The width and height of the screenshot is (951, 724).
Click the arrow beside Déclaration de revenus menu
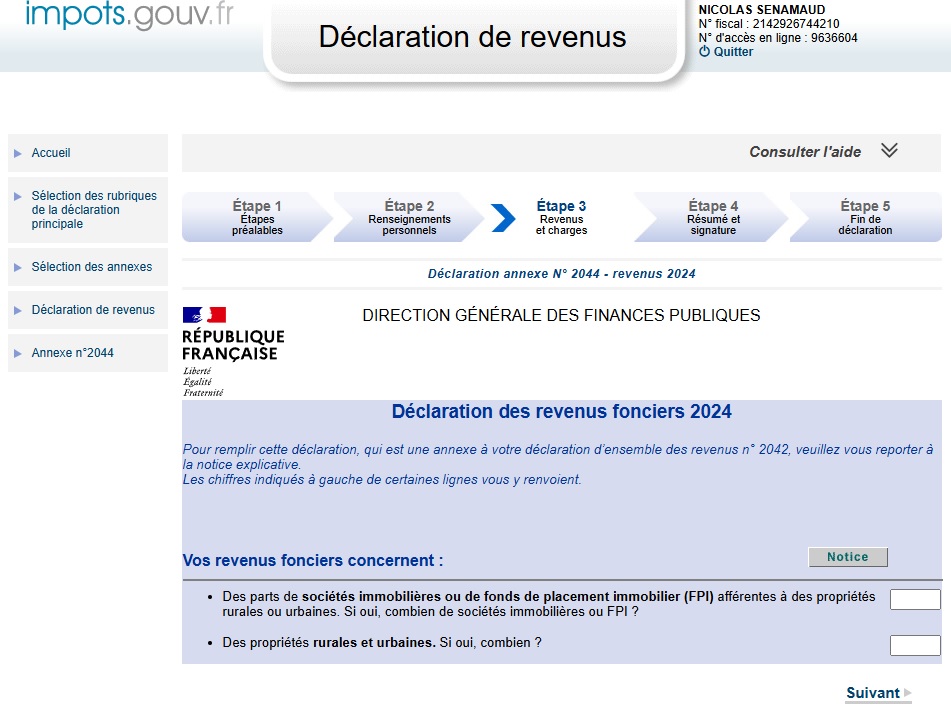pyautogui.click(x=18, y=310)
